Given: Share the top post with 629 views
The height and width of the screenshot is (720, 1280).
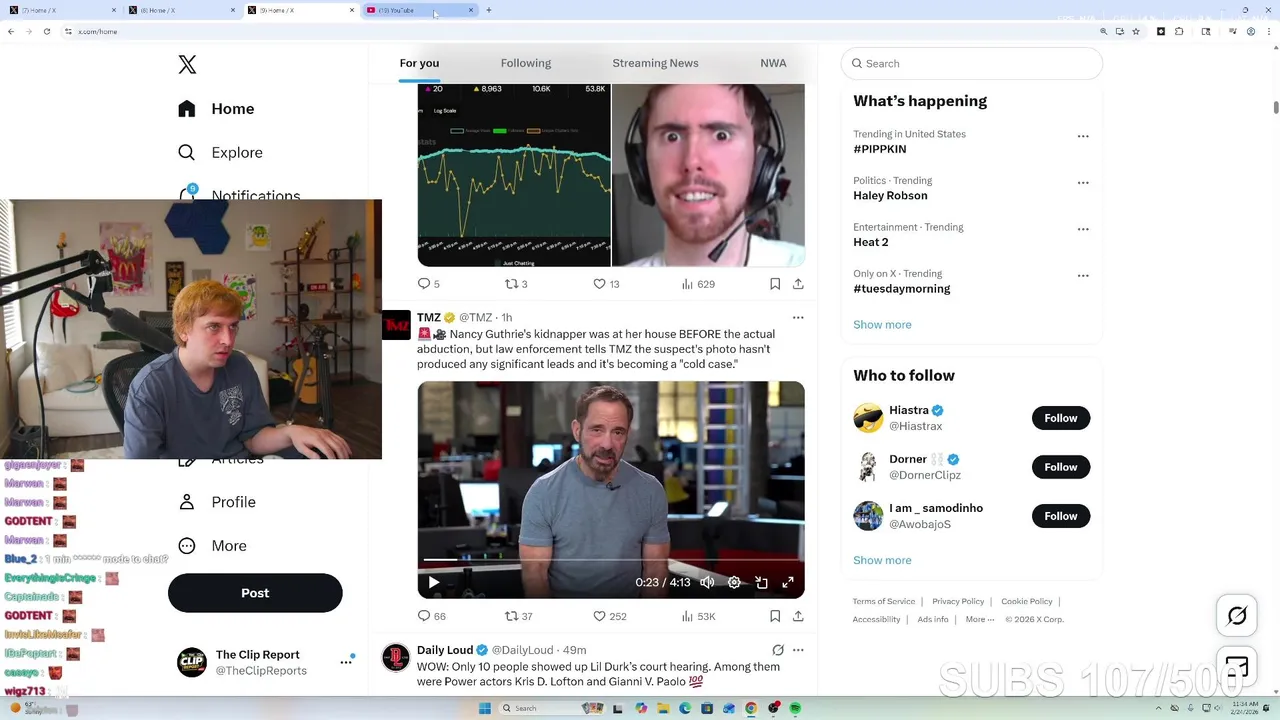Looking at the screenshot, I should pos(798,284).
